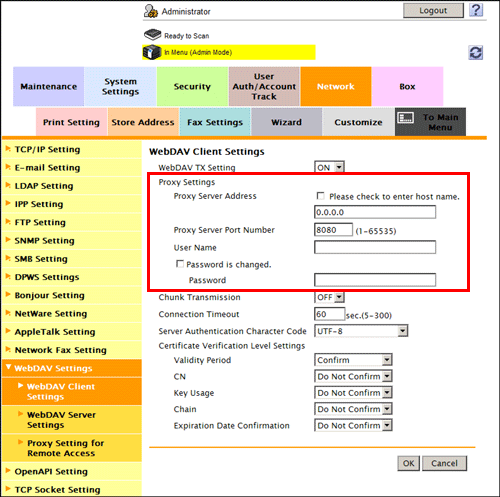Viewport: 500px width, 497px height.
Task: Click the OK button
Action: pyautogui.click(x=409, y=463)
